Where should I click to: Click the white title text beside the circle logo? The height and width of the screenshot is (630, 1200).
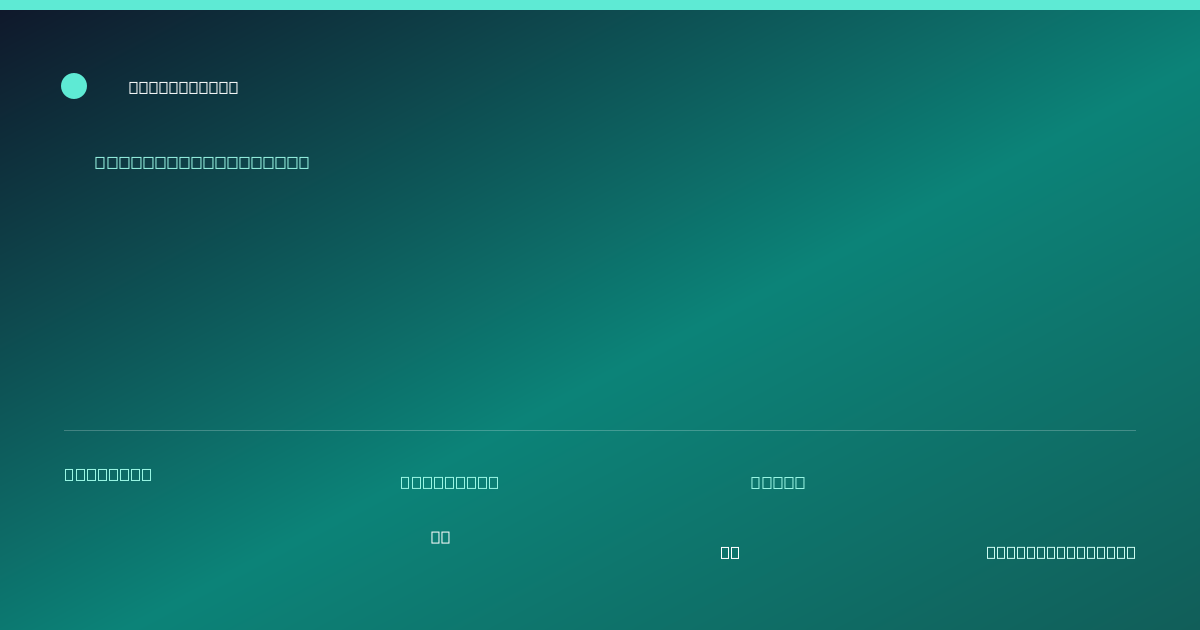coord(183,87)
